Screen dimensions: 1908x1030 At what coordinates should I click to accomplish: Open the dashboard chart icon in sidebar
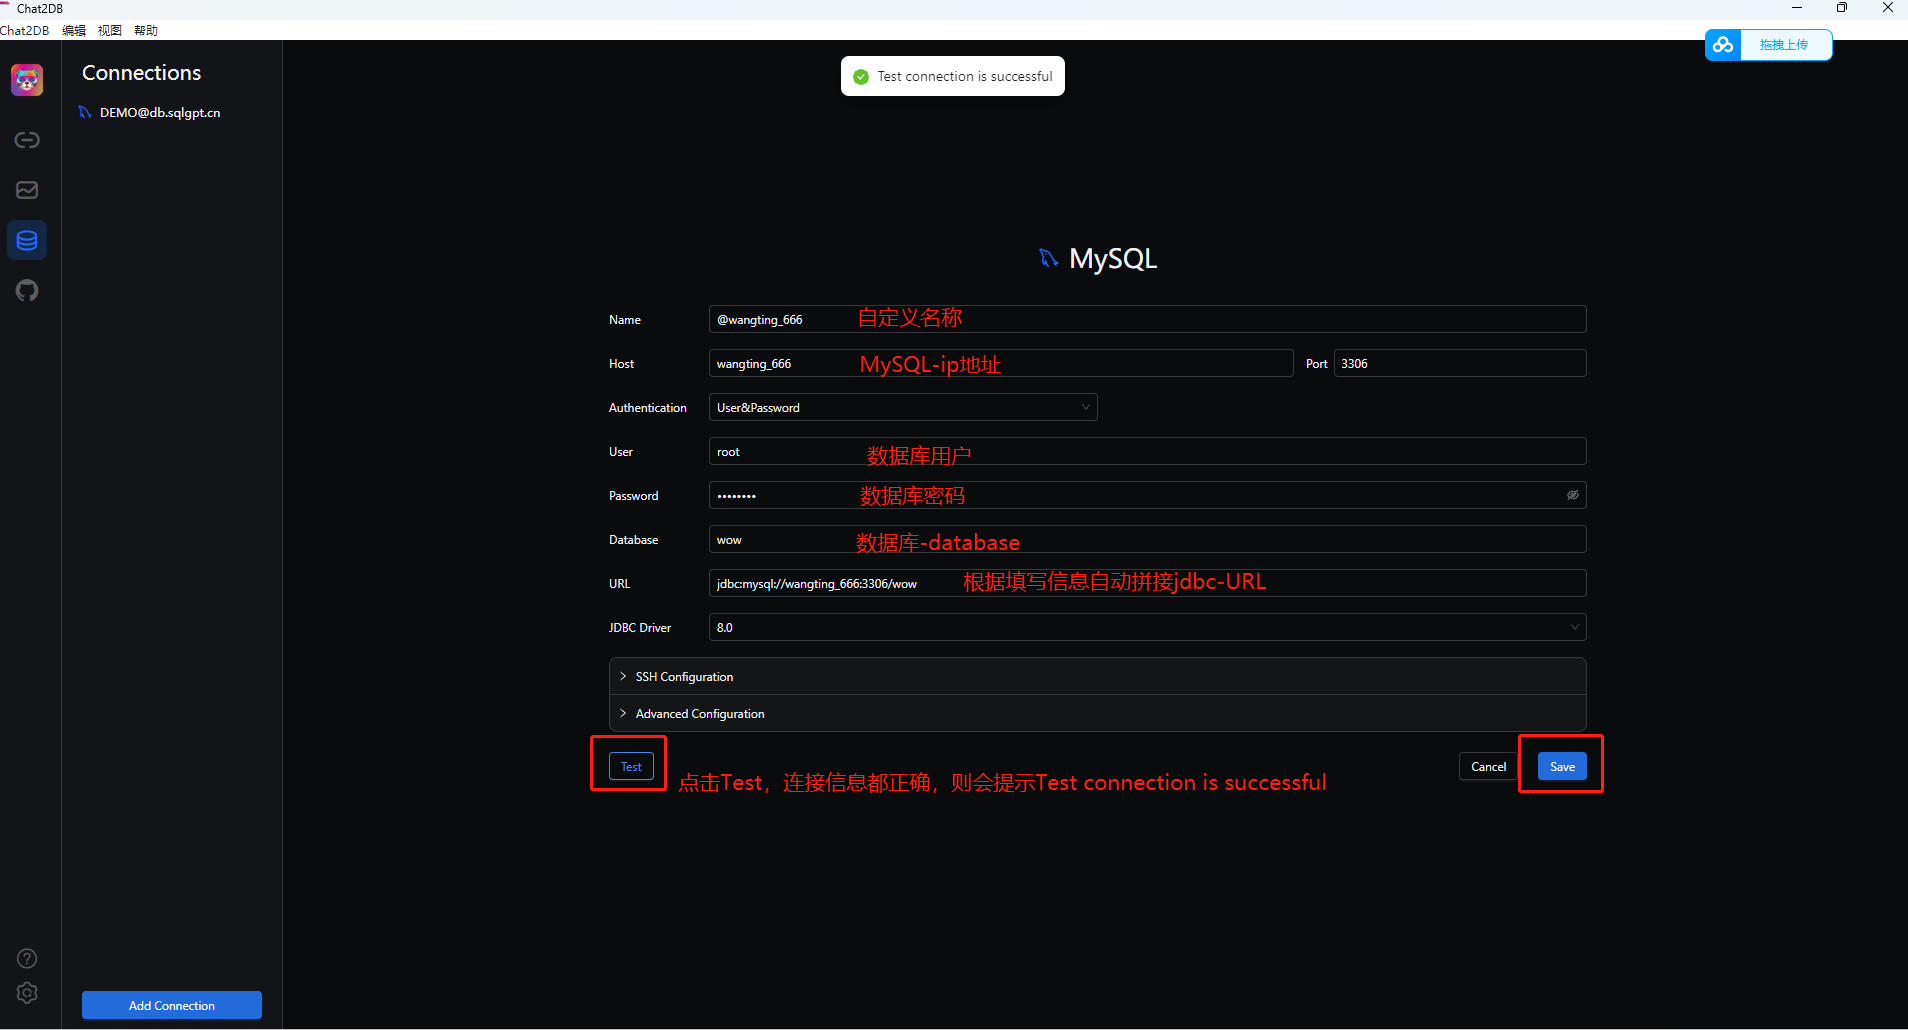point(27,190)
